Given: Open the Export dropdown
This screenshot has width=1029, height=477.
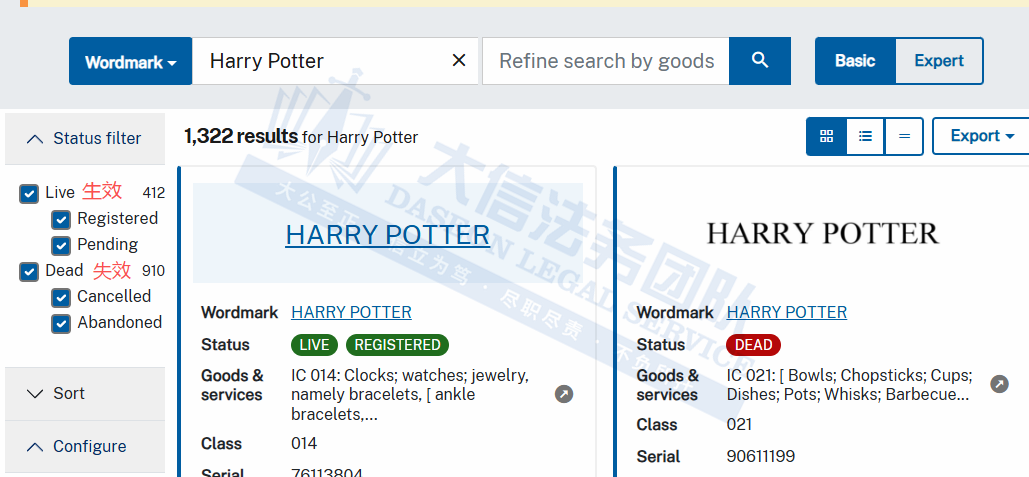Looking at the screenshot, I should [982, 136].
